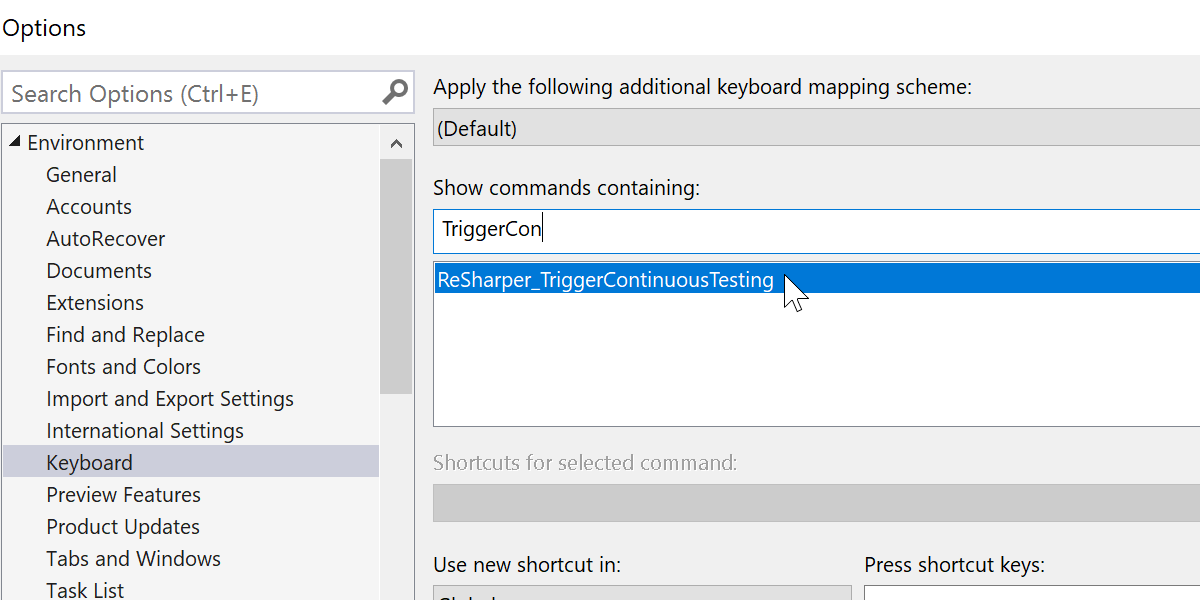Select Accounts in the options tree
The height and width of the screenshot is (600, 1200).
[89, 207]
